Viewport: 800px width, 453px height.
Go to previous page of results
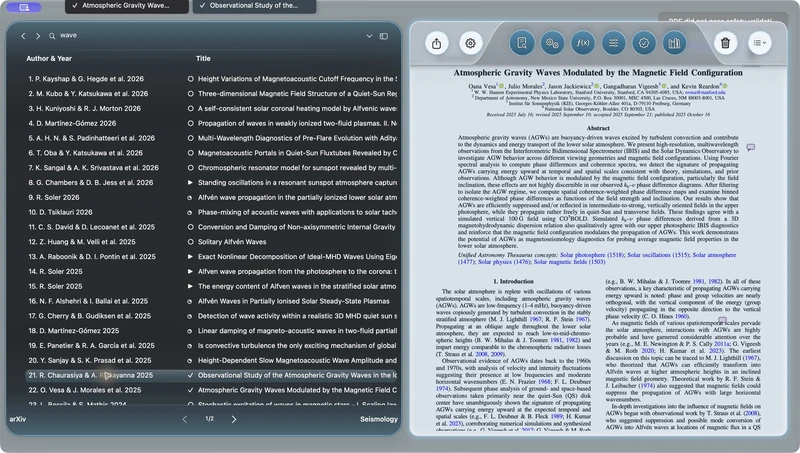185,419
